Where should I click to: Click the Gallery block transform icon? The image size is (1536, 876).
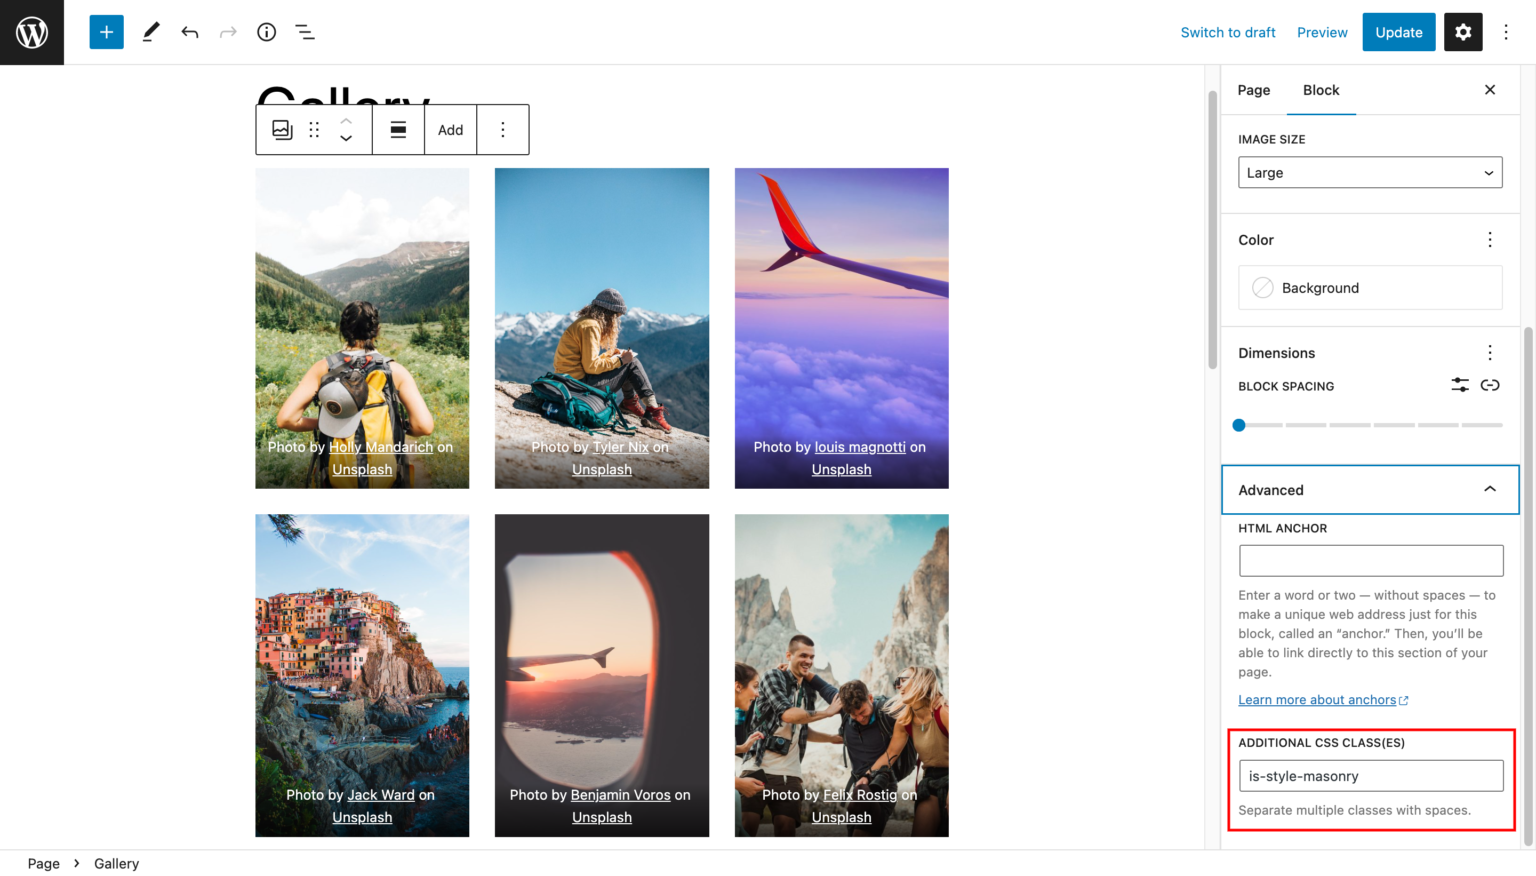pos(281,129)
